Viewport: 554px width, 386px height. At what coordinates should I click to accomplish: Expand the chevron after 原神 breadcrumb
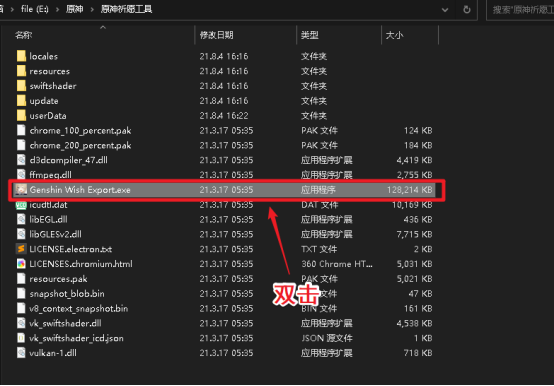click(92, 9)
